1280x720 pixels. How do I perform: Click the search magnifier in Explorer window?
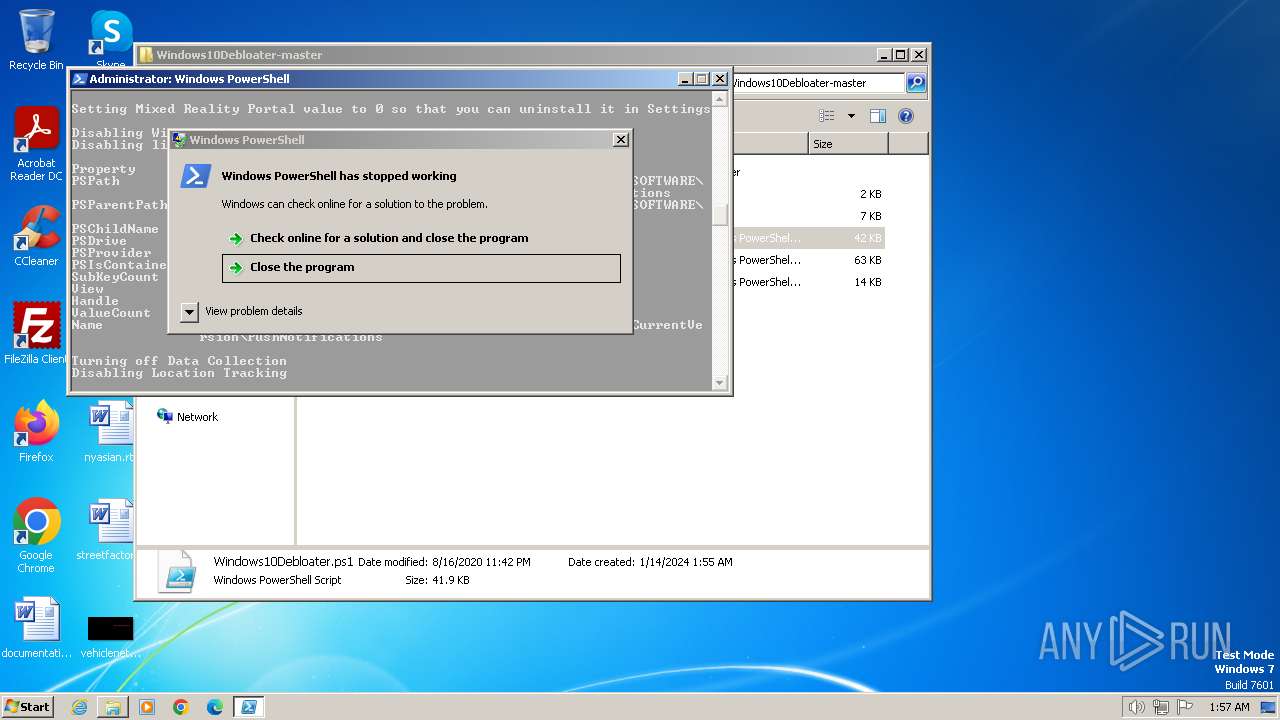click(915, 83)
